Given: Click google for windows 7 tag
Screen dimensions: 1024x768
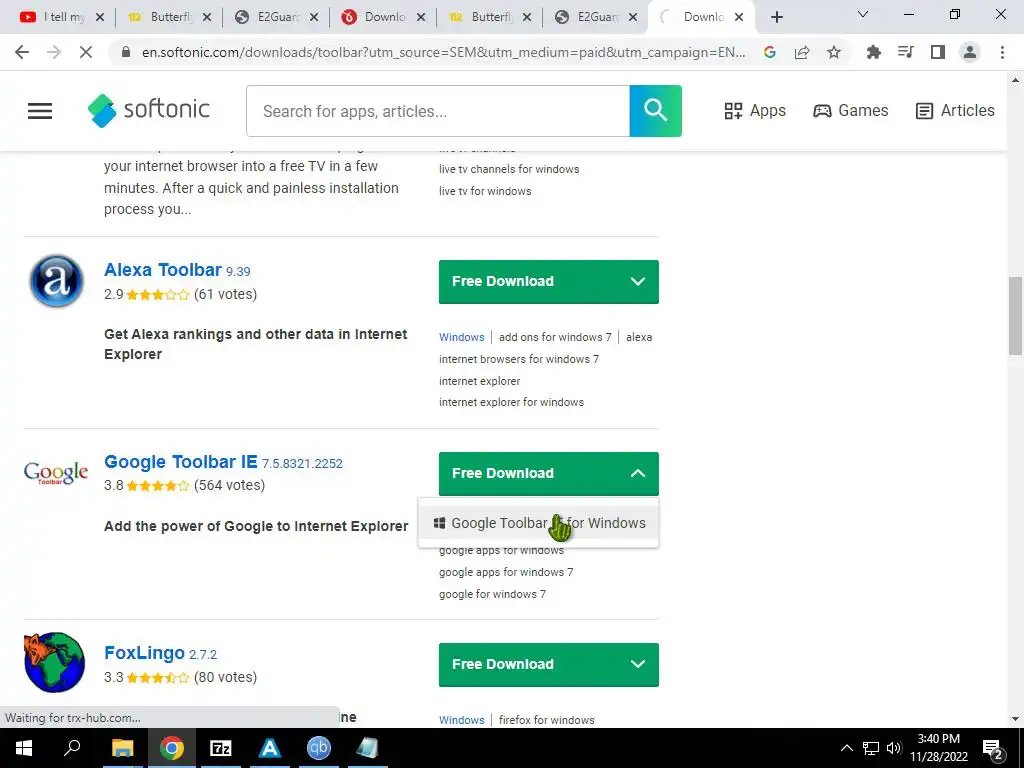Looking at the screenshot, I should [492, 594].
